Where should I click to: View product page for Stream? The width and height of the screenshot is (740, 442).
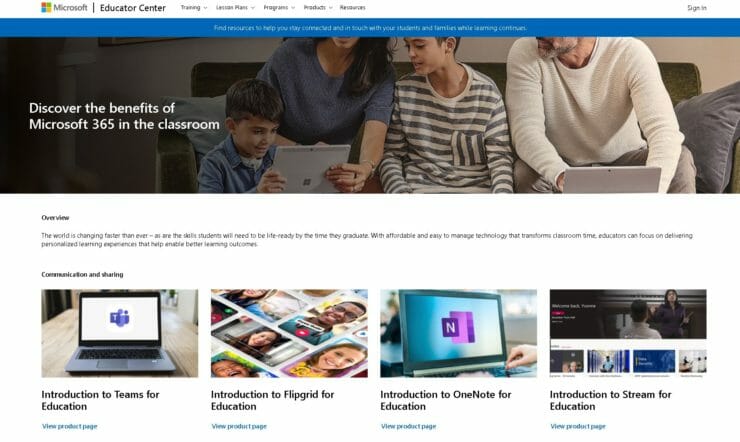tap(578, 426)
